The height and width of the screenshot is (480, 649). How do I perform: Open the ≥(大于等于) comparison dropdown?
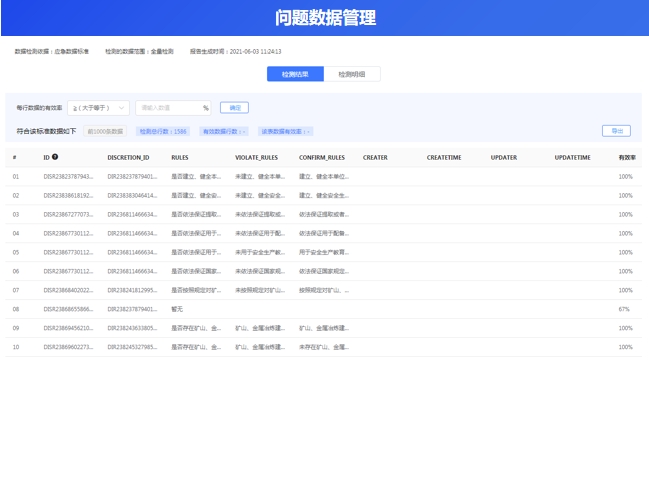(x=99, y=108)
